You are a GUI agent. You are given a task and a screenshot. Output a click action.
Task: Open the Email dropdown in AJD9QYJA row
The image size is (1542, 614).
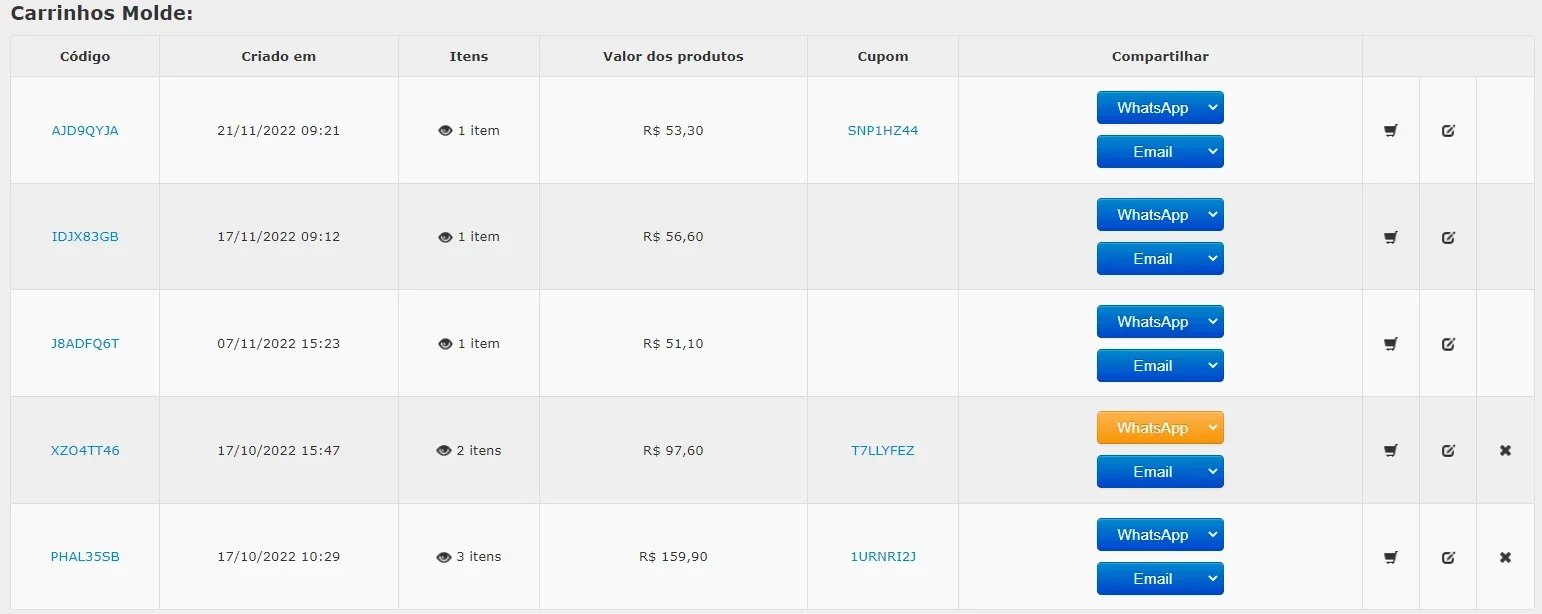1160,152
